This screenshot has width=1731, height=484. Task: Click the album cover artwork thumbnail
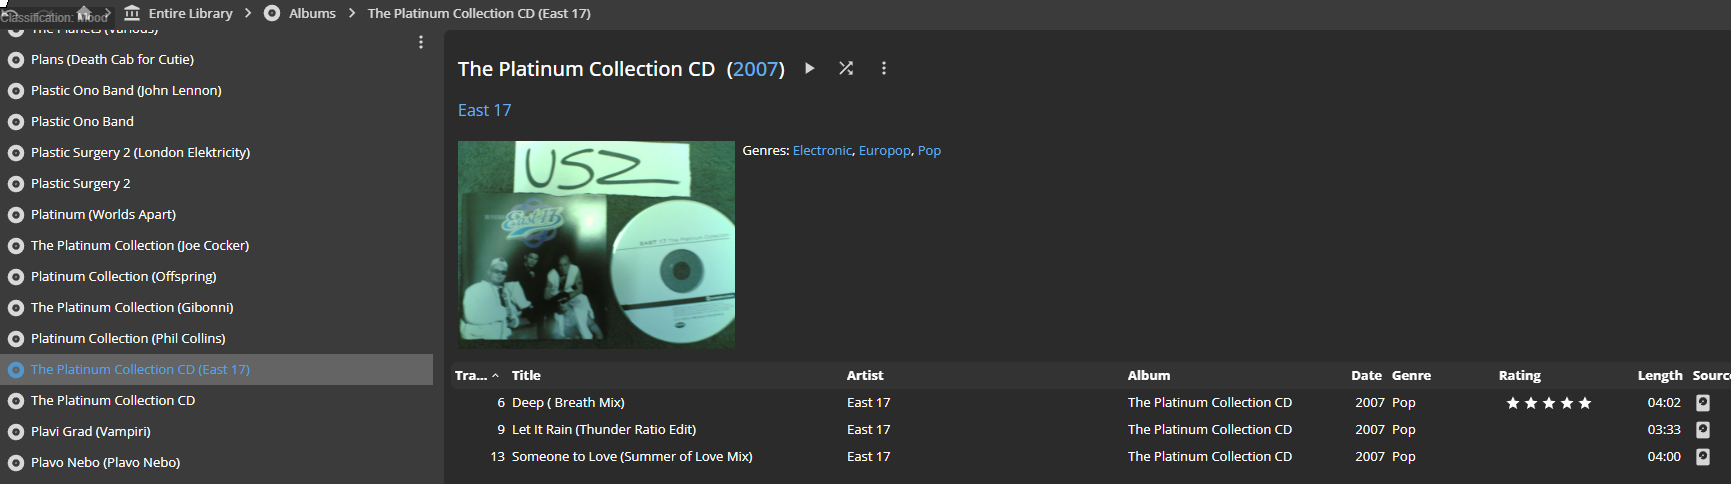[x=596, y=244]
